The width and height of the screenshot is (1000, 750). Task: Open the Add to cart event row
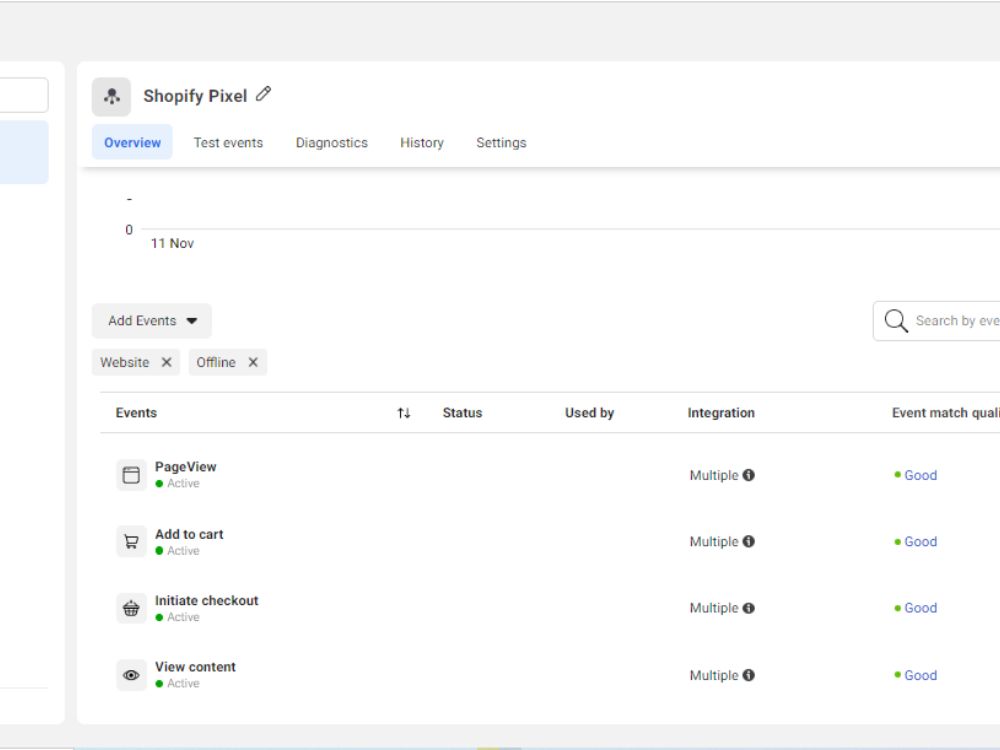coord(550,541)
